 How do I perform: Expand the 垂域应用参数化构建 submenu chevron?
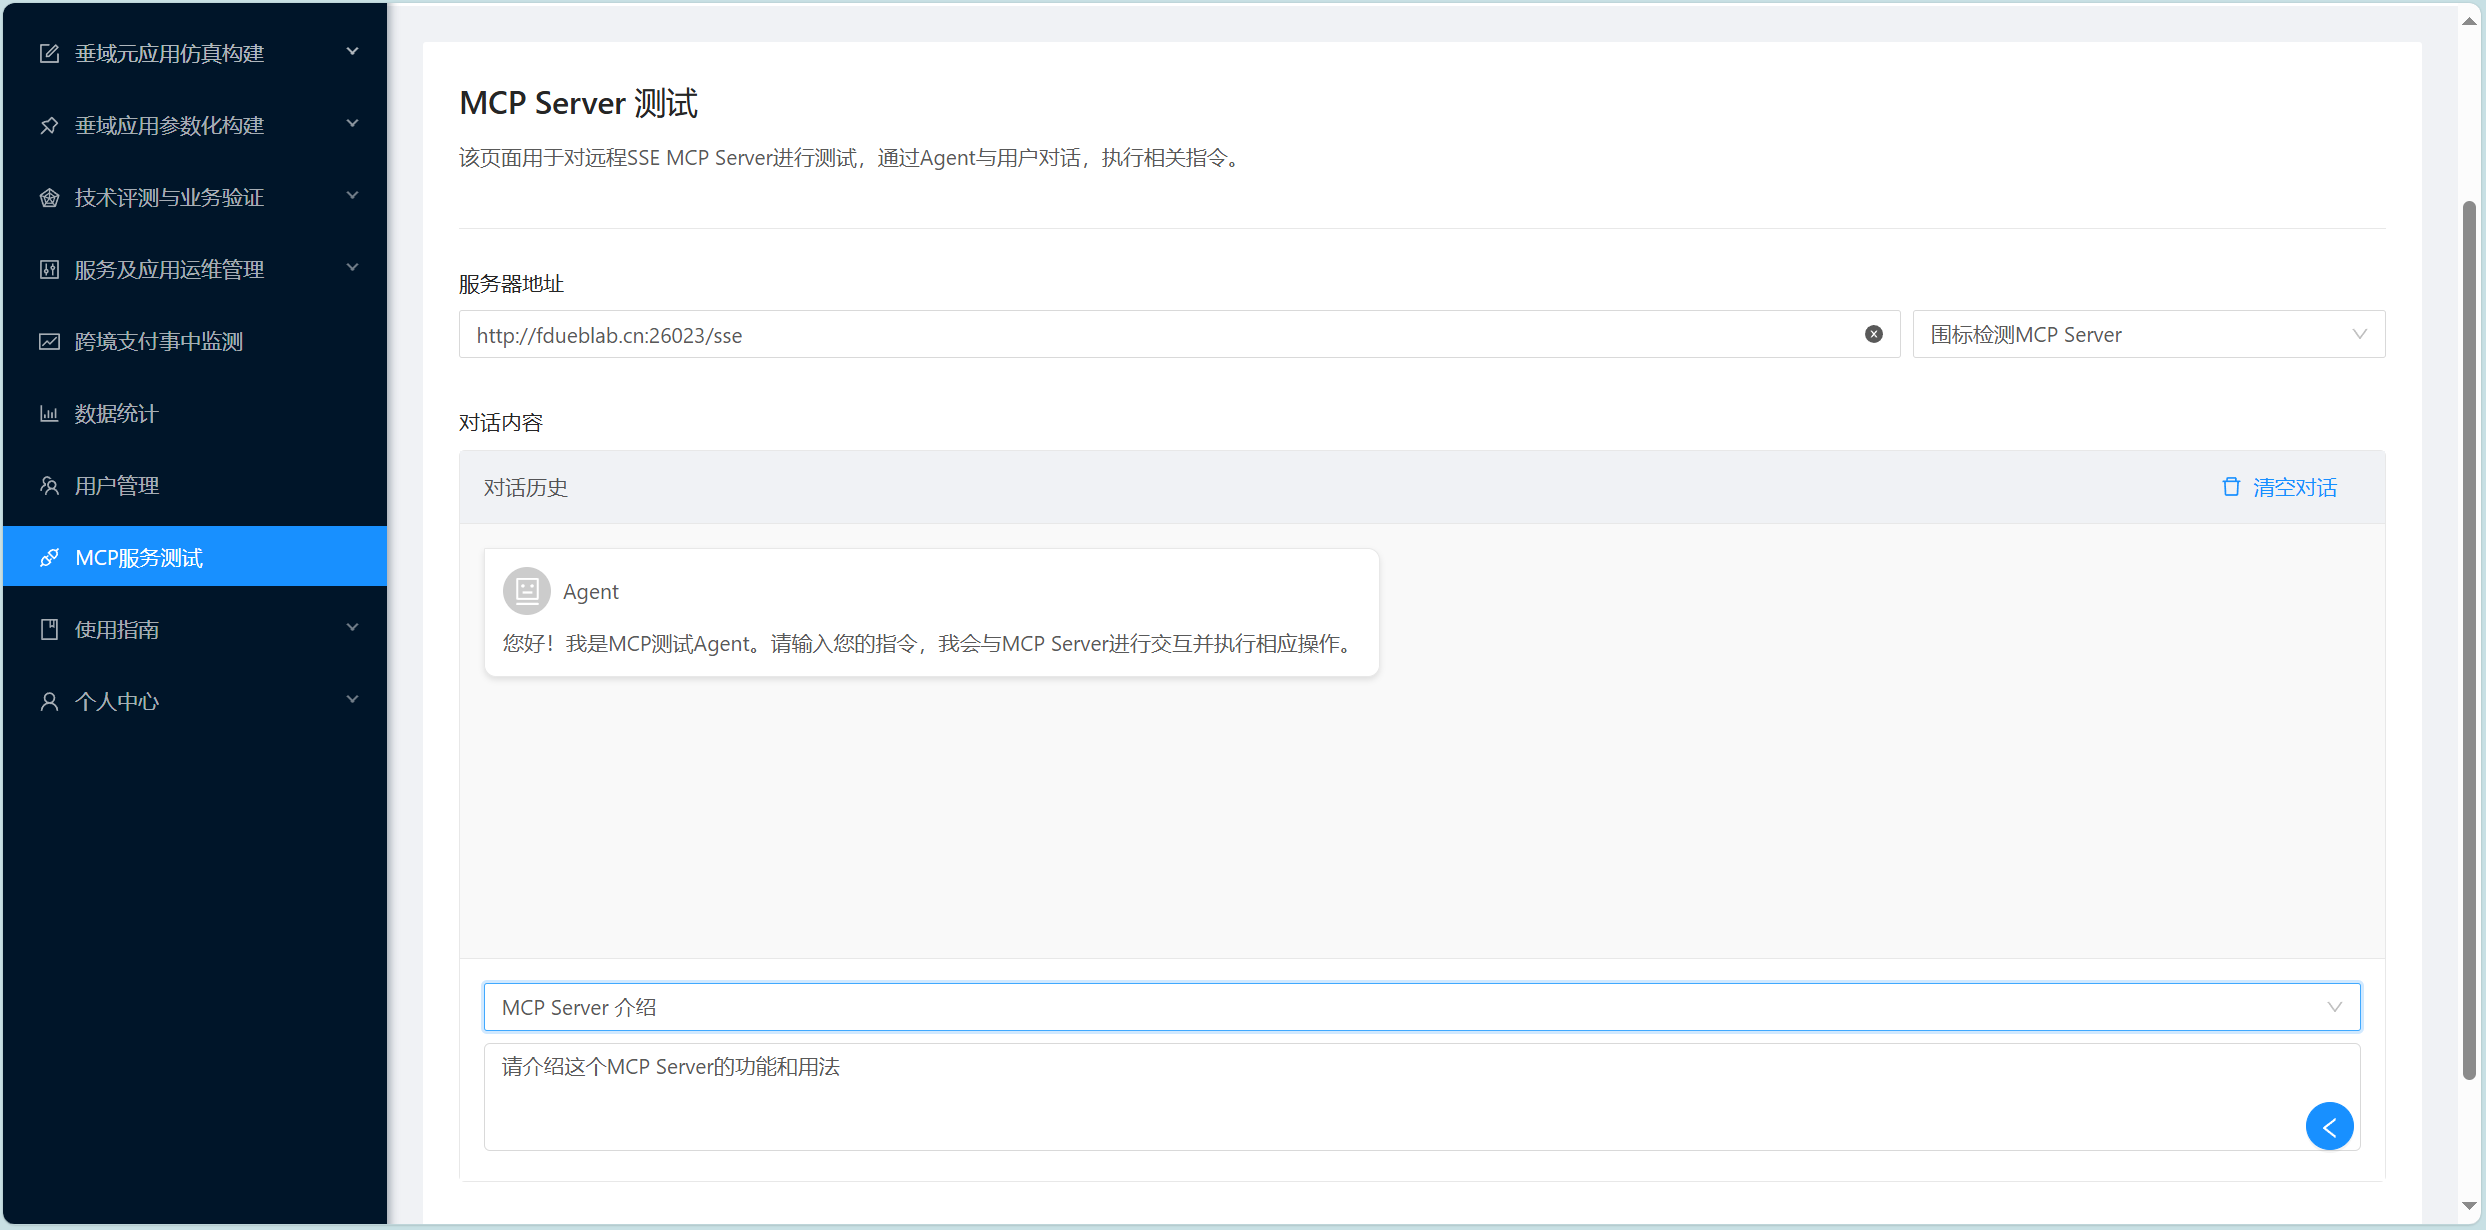pyautogui.click(x=352, y=123)
